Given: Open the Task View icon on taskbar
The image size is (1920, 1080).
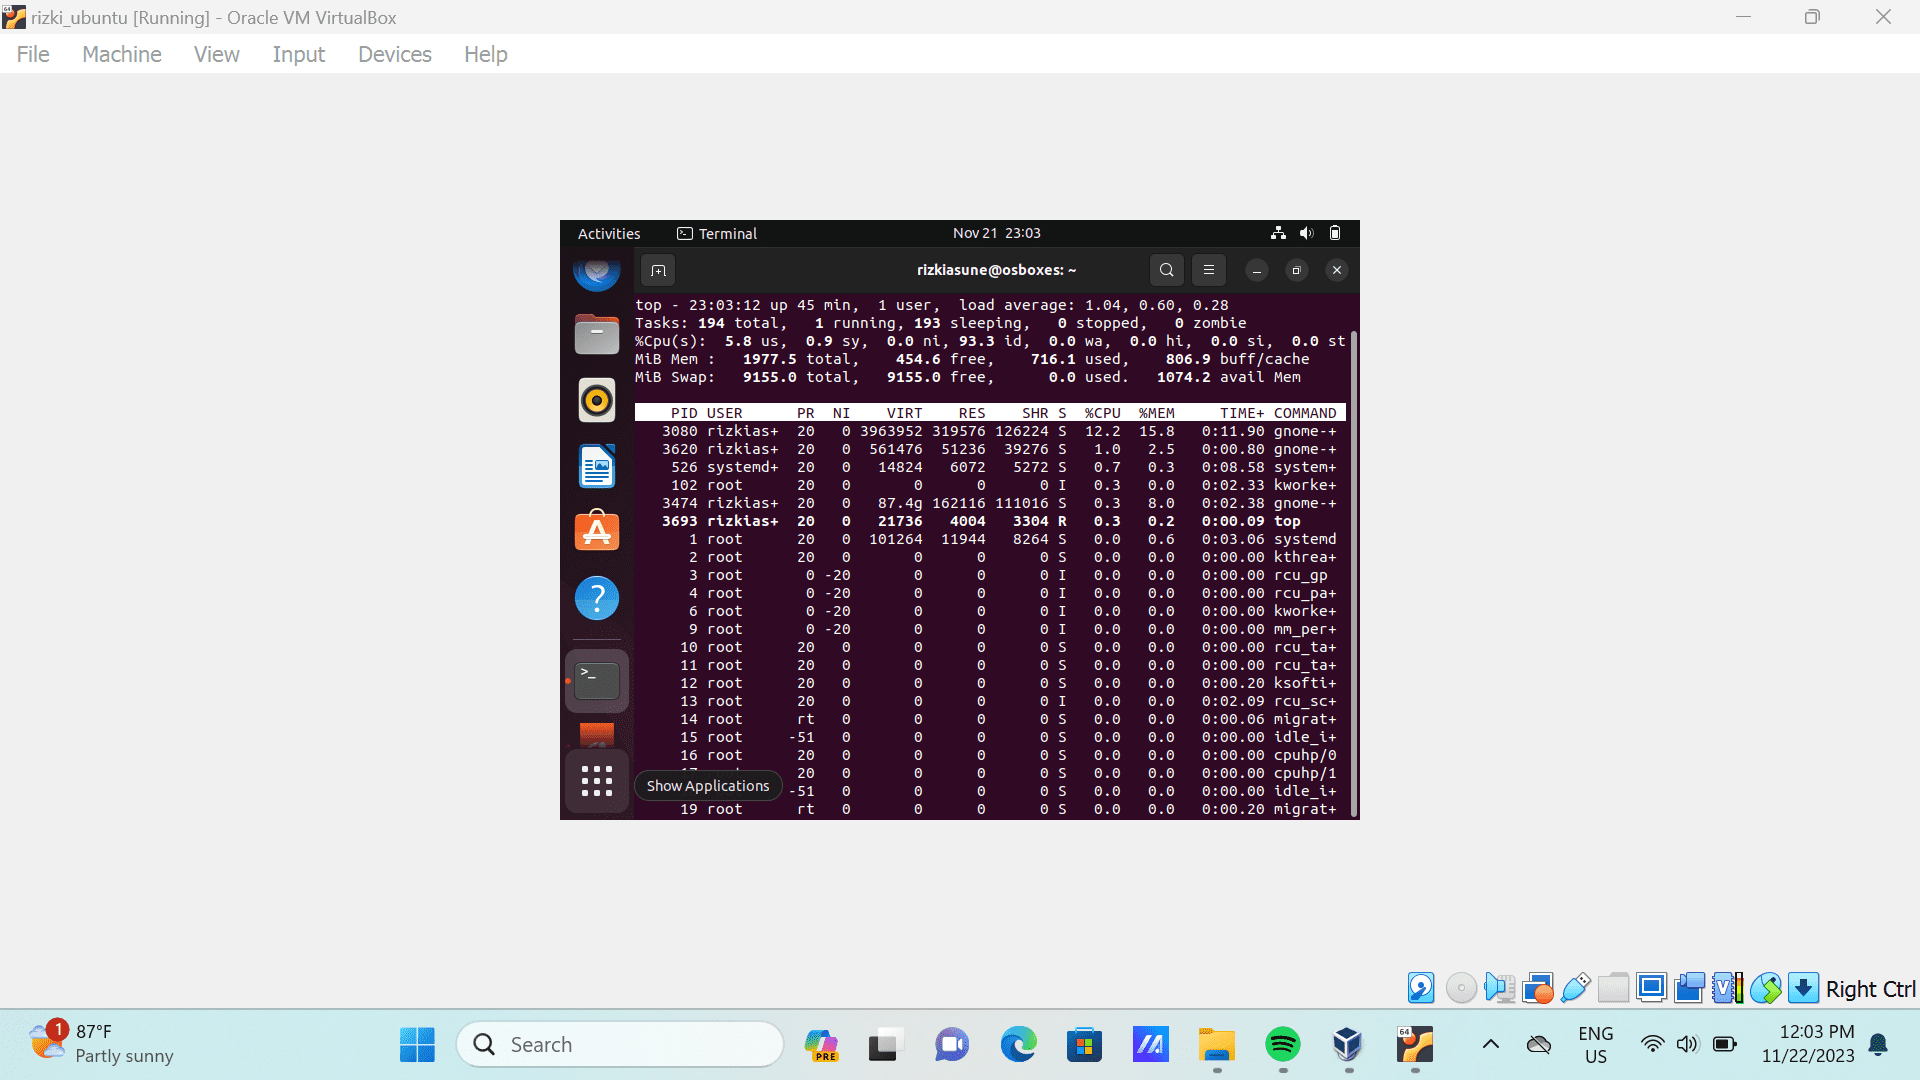Looking at the screenshot, I should tap(885, 1045).
